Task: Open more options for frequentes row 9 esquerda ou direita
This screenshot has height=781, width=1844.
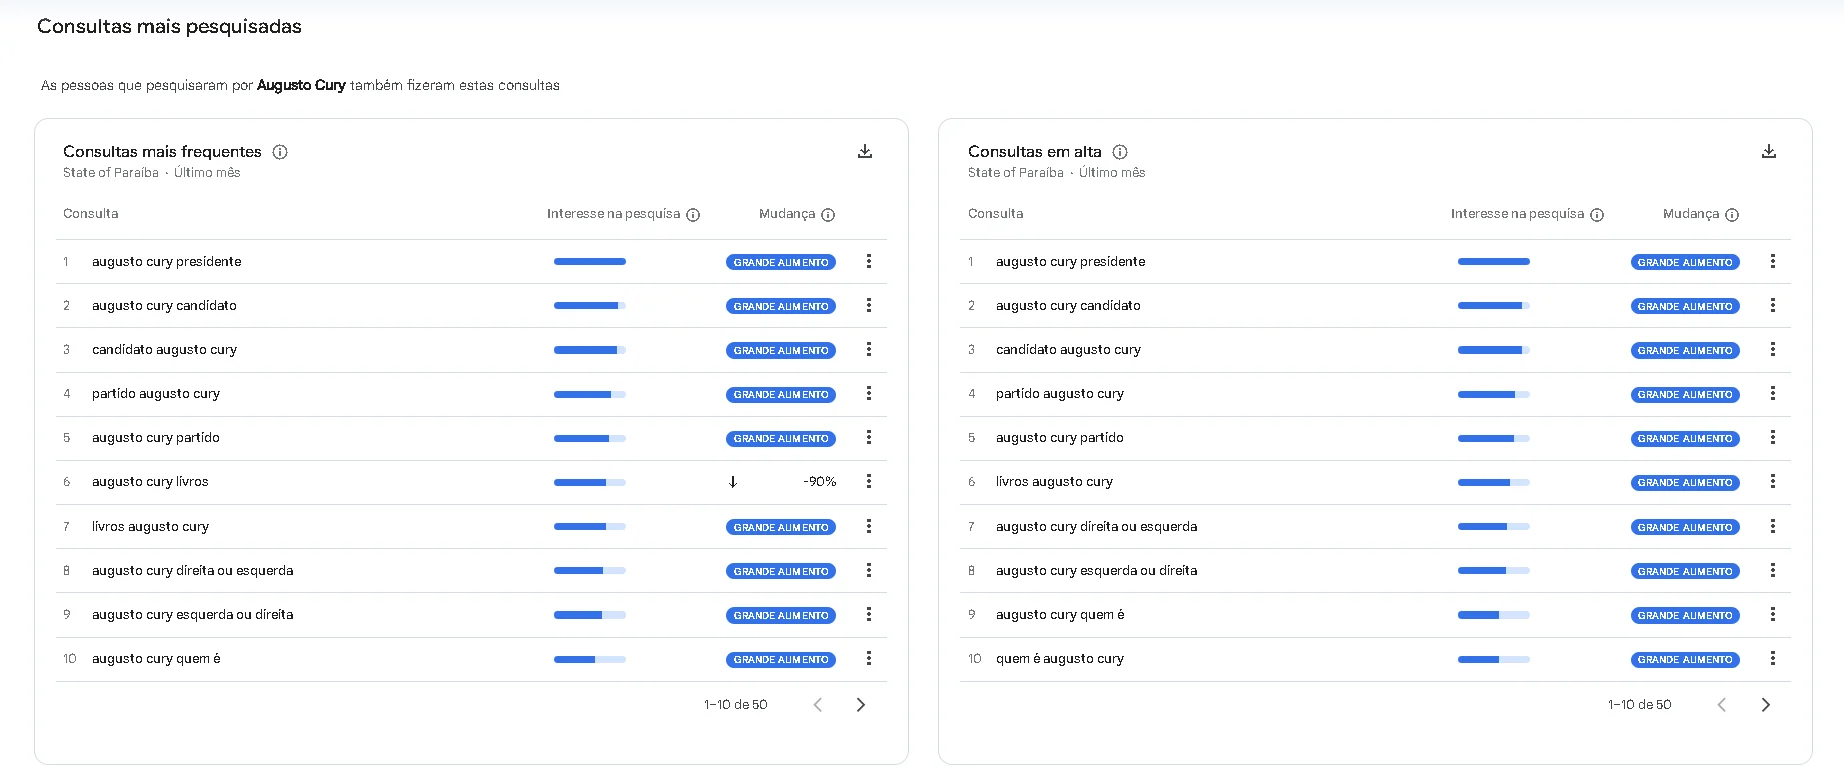Action: click(x=869, y=614)
